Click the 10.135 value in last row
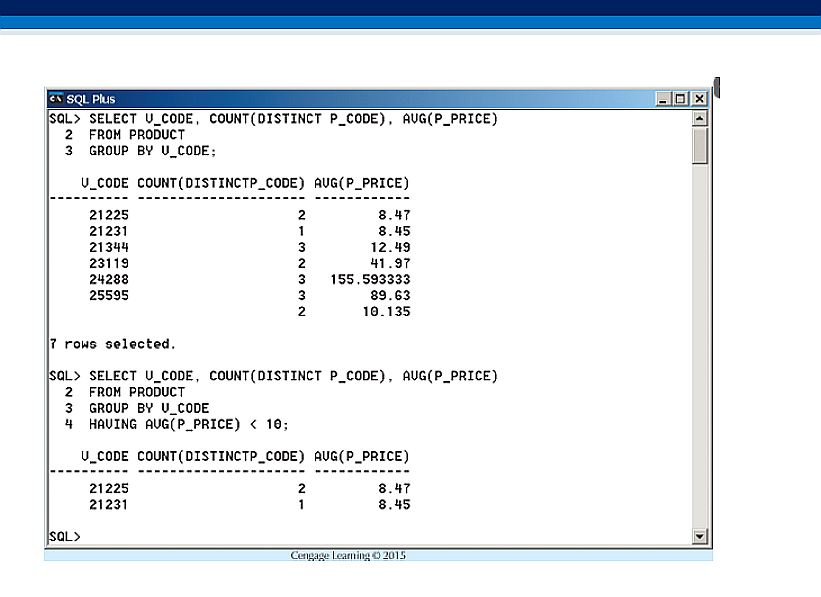 [388, 312]
